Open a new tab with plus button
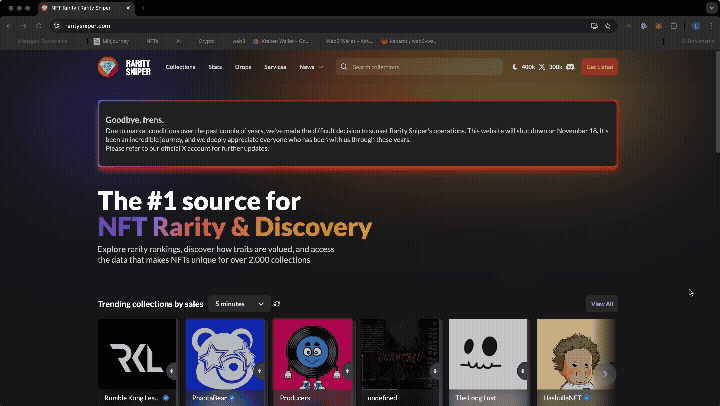The width and height of the screenshot is (720, 406). tap(143, 8)
